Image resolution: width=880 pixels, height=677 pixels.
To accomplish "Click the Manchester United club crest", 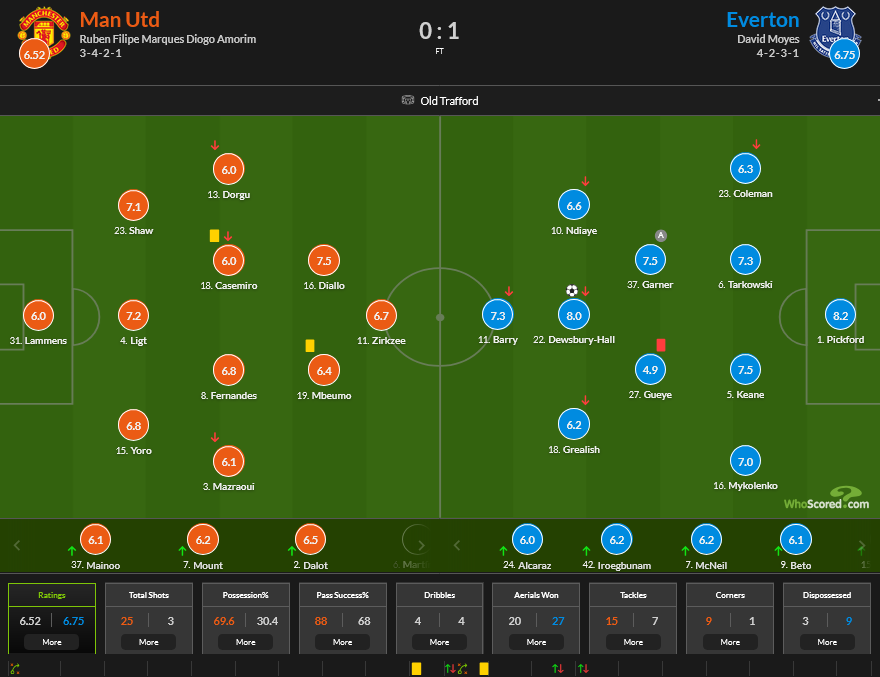I will coord(43,30).
